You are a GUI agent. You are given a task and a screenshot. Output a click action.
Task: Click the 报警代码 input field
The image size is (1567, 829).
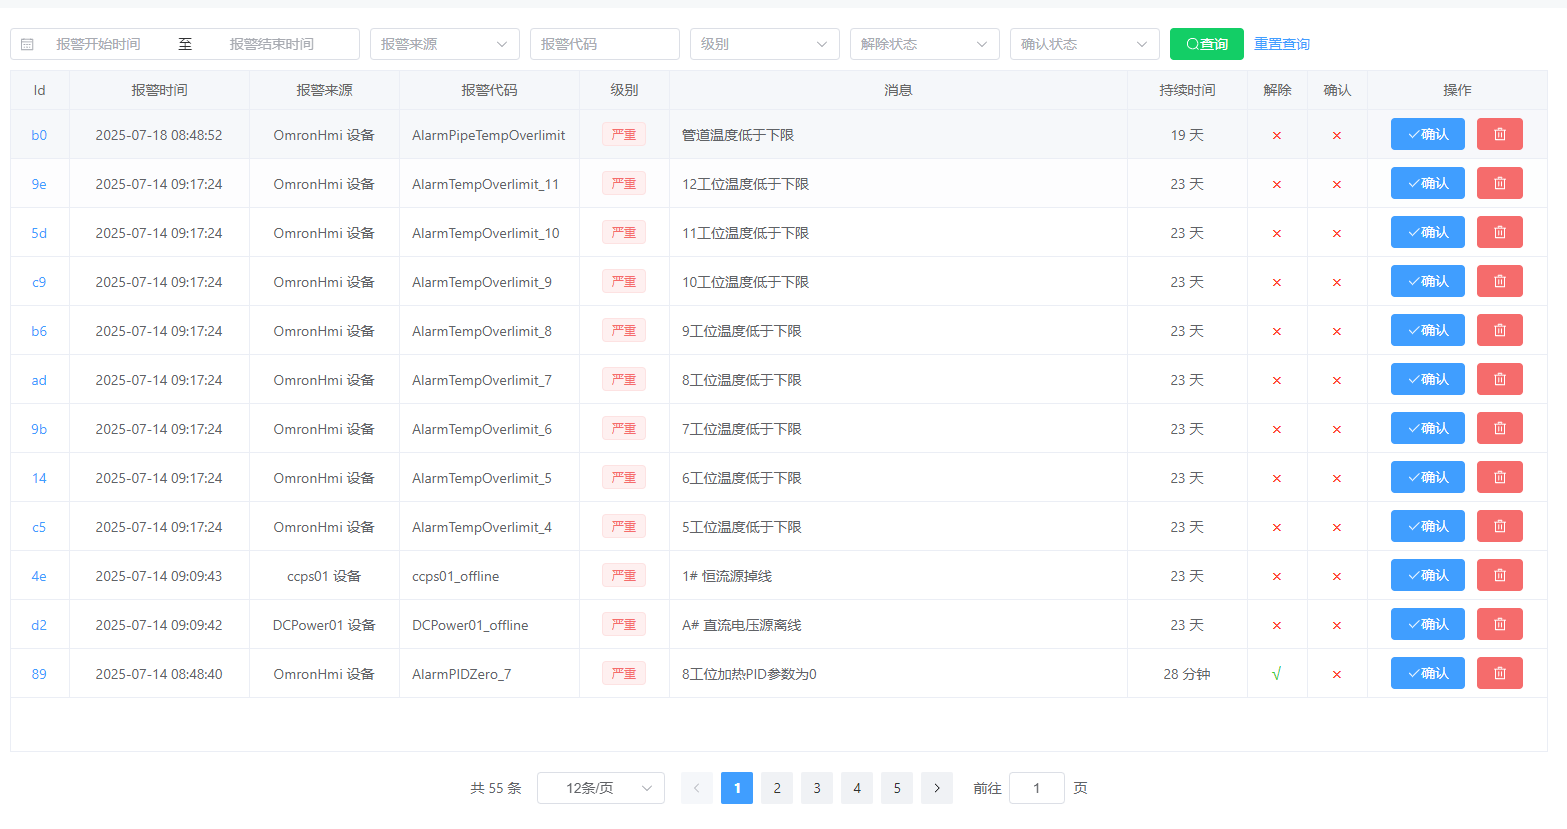604,44
